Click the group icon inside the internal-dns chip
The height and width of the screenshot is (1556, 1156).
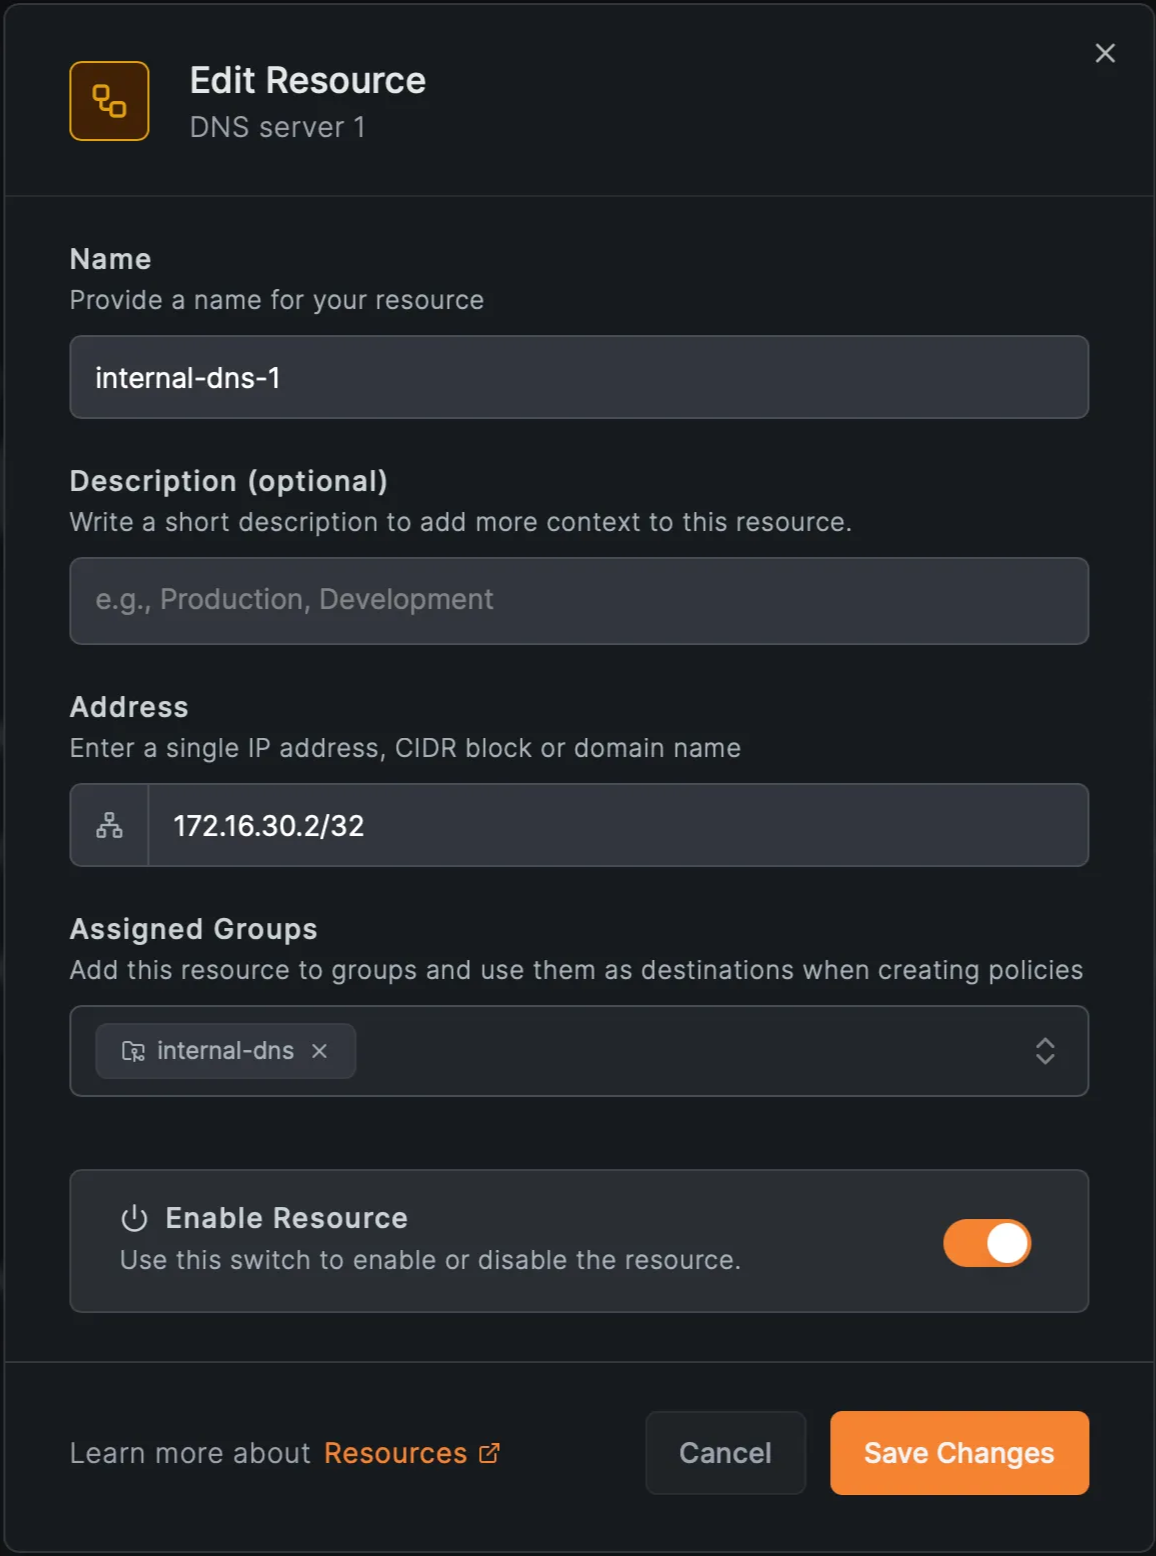coord(131,1051)
